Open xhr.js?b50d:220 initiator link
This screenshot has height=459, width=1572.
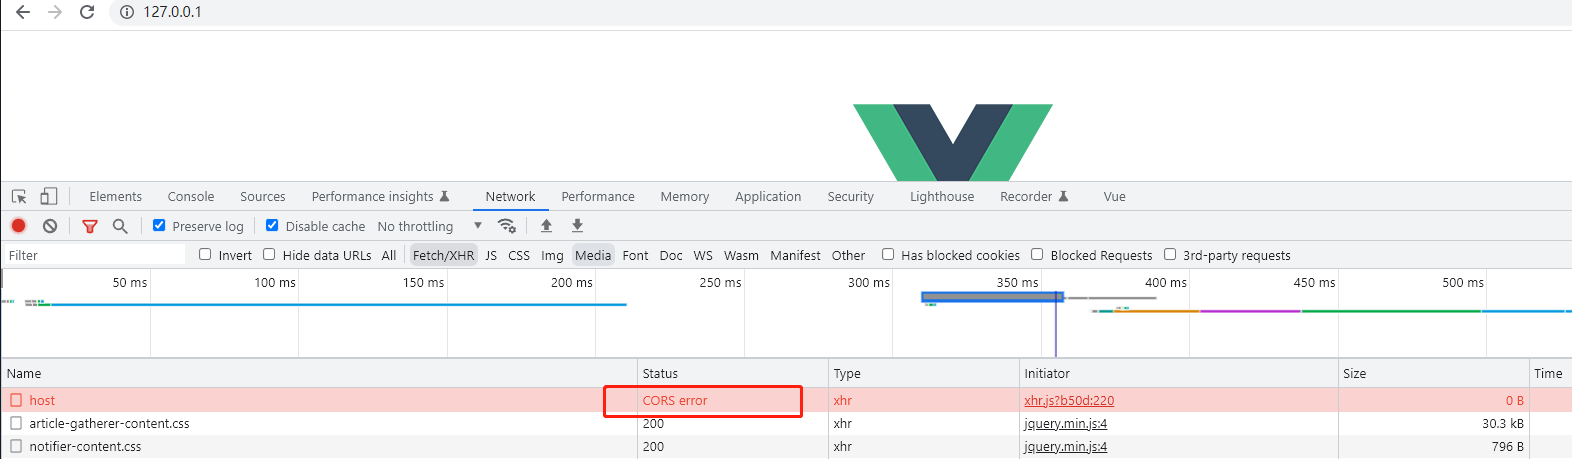coord(1069,400)
